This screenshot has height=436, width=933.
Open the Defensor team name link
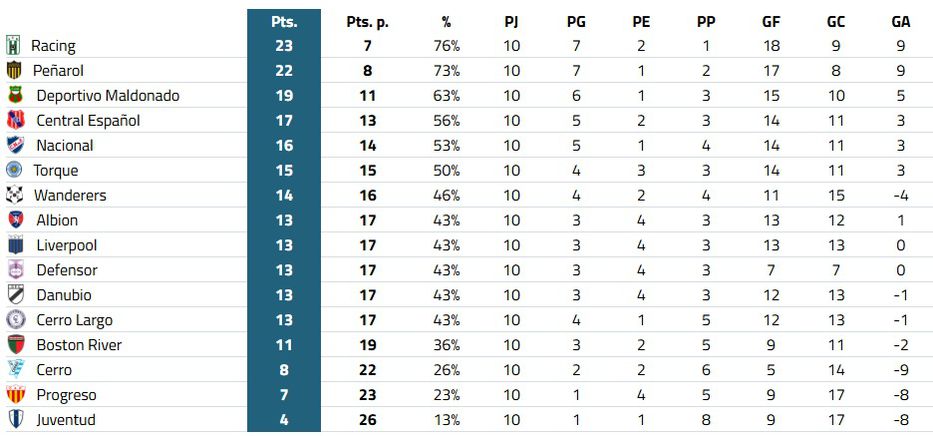[x=67, y=271]
